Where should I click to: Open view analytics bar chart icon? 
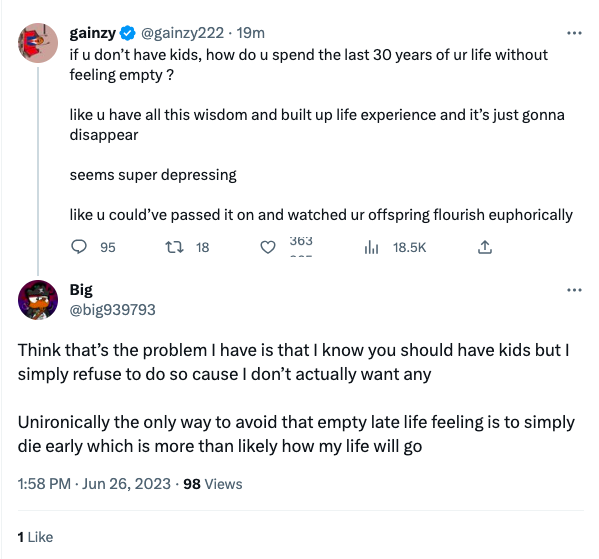click(371, 247)
